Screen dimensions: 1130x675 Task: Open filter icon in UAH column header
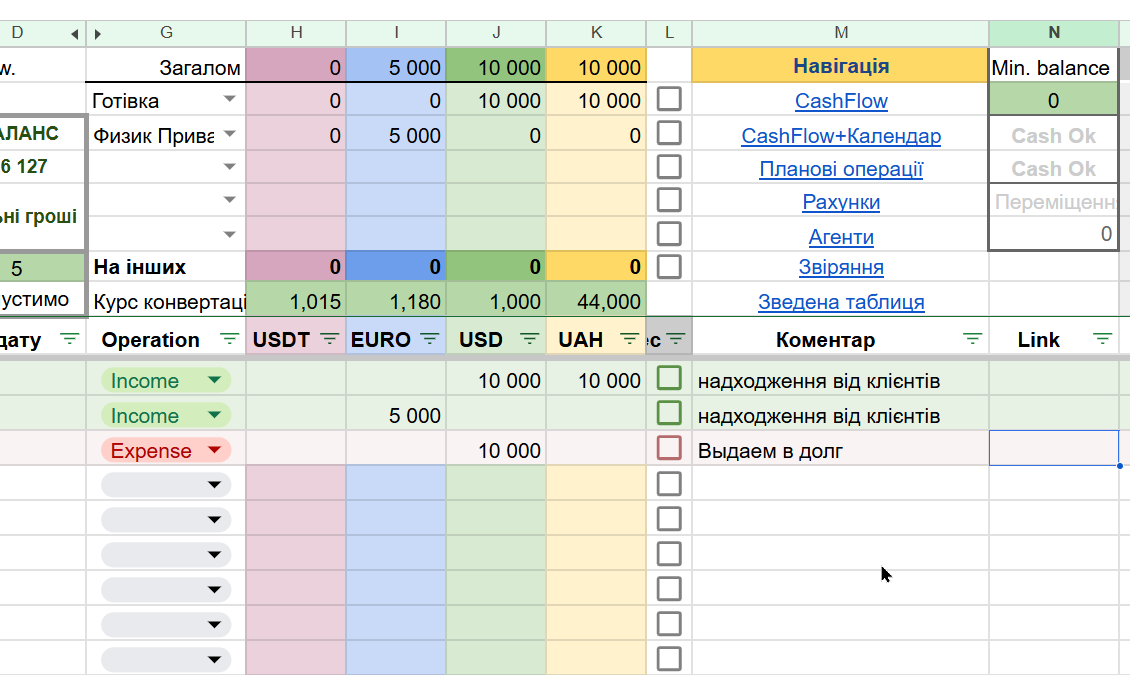[629, 340]
